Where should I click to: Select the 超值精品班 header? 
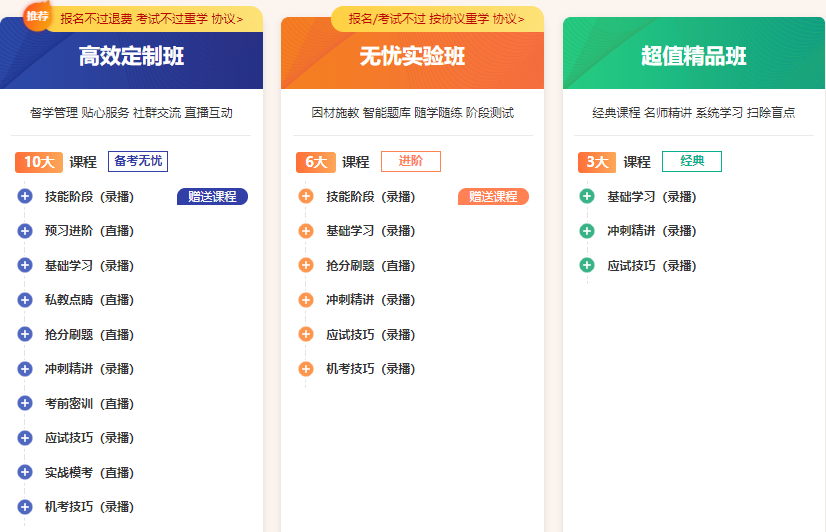point(693,57)
